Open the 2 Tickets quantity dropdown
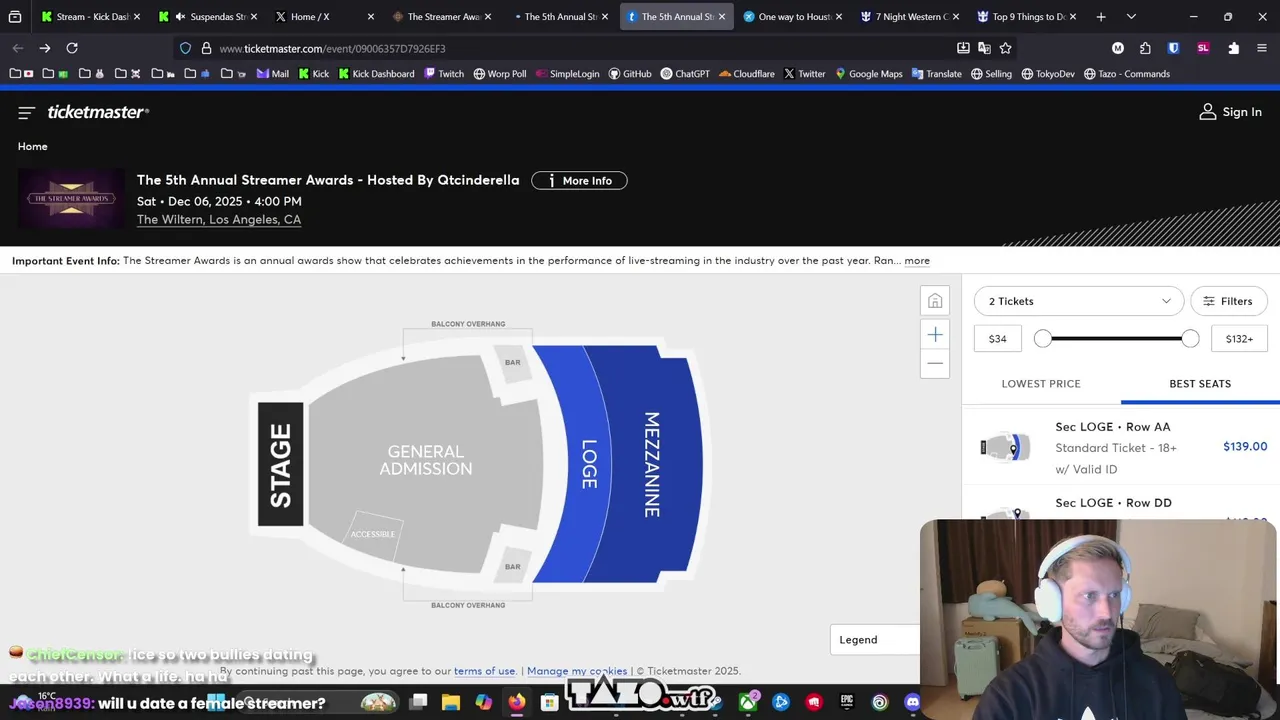The width and height of the screenshot is (1280, 720). coord(1079,301)
